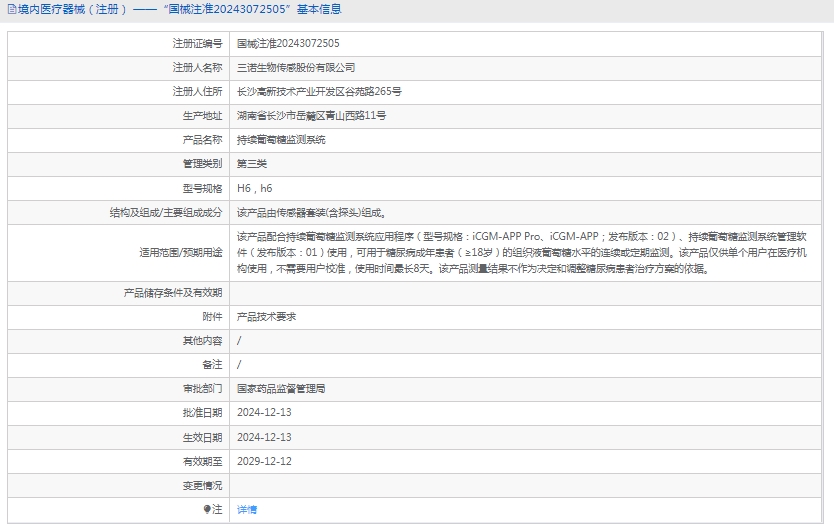834x532 pixels.
Task: Click the document icon beside the page title
Action: tap(11, 10)
